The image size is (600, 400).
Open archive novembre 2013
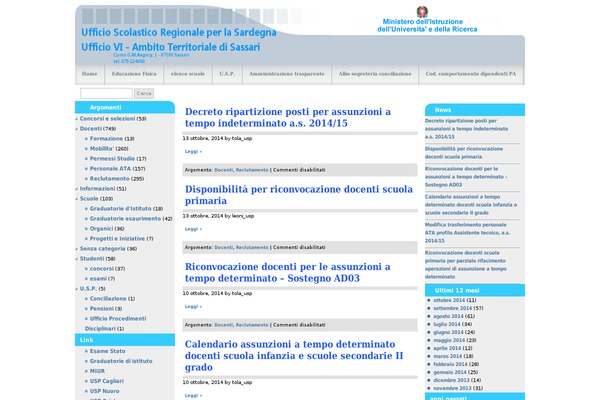coord(452,388)
